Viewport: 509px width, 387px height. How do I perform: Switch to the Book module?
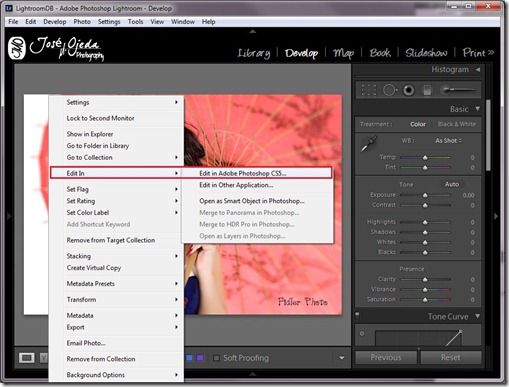[x=380, y=53]
